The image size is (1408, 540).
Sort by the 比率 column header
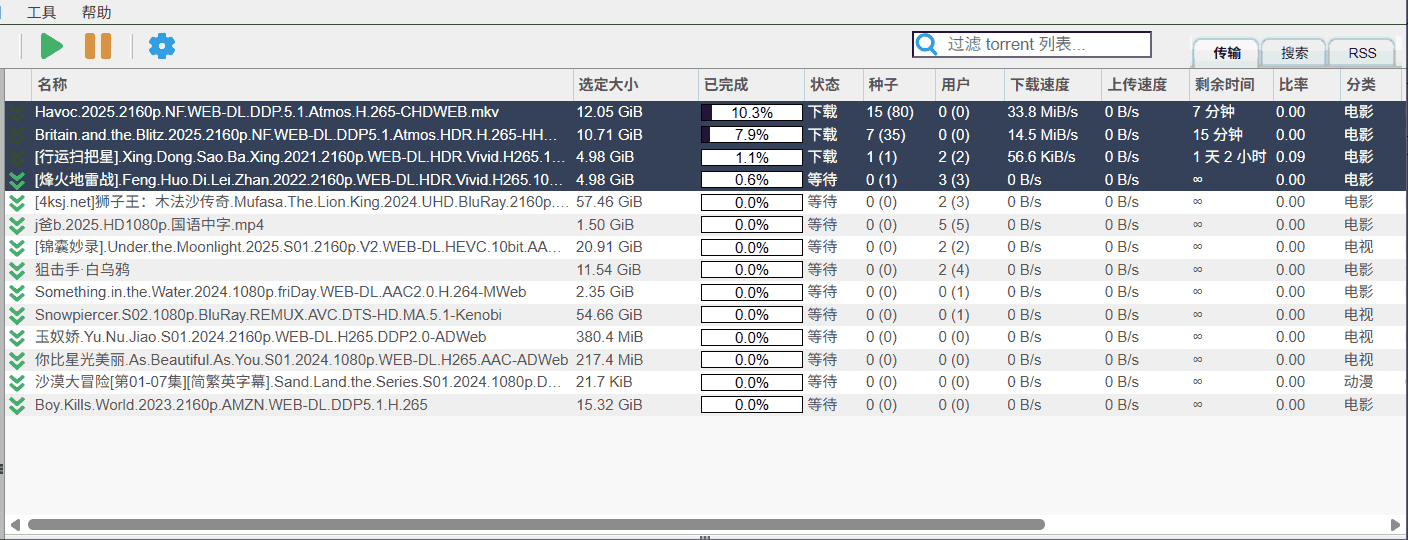(x=1307, y=85)
